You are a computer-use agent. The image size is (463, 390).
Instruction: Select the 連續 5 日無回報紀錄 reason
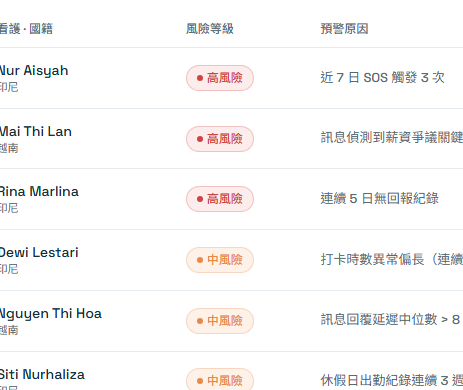(x=379, y=198)
